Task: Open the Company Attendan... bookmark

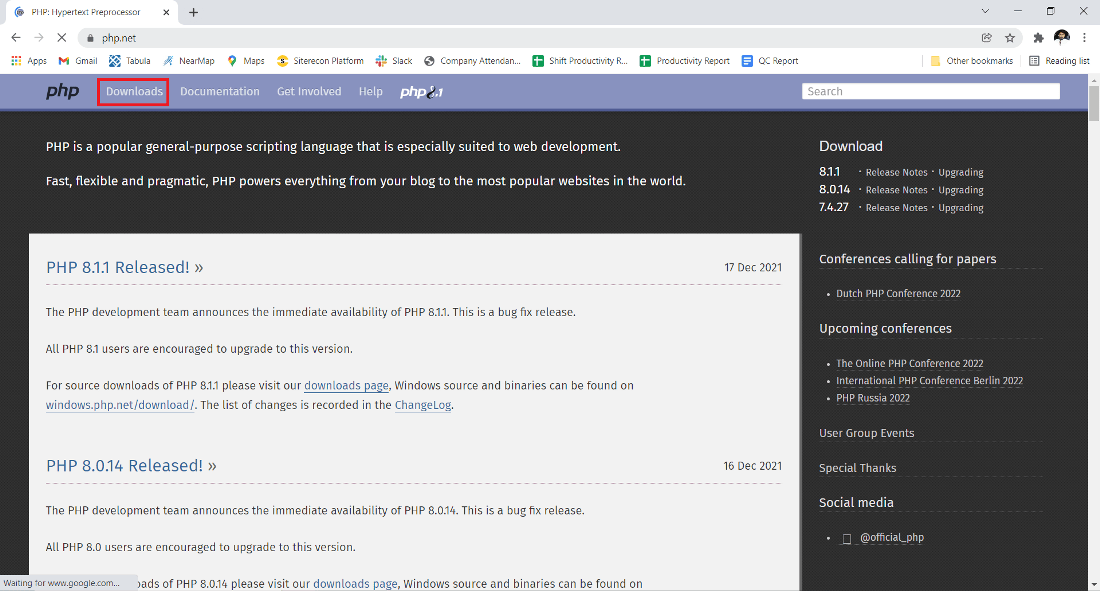Action: click(473, 61)
